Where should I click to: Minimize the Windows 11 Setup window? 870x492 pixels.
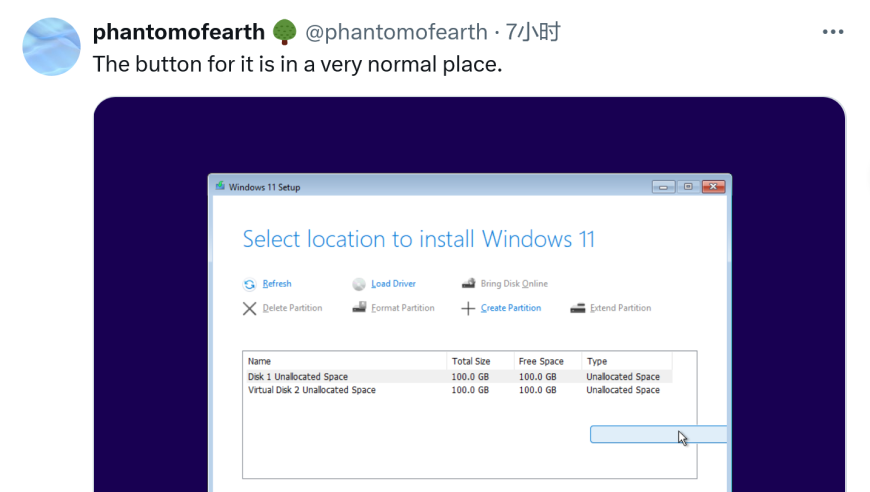(663, 187)
